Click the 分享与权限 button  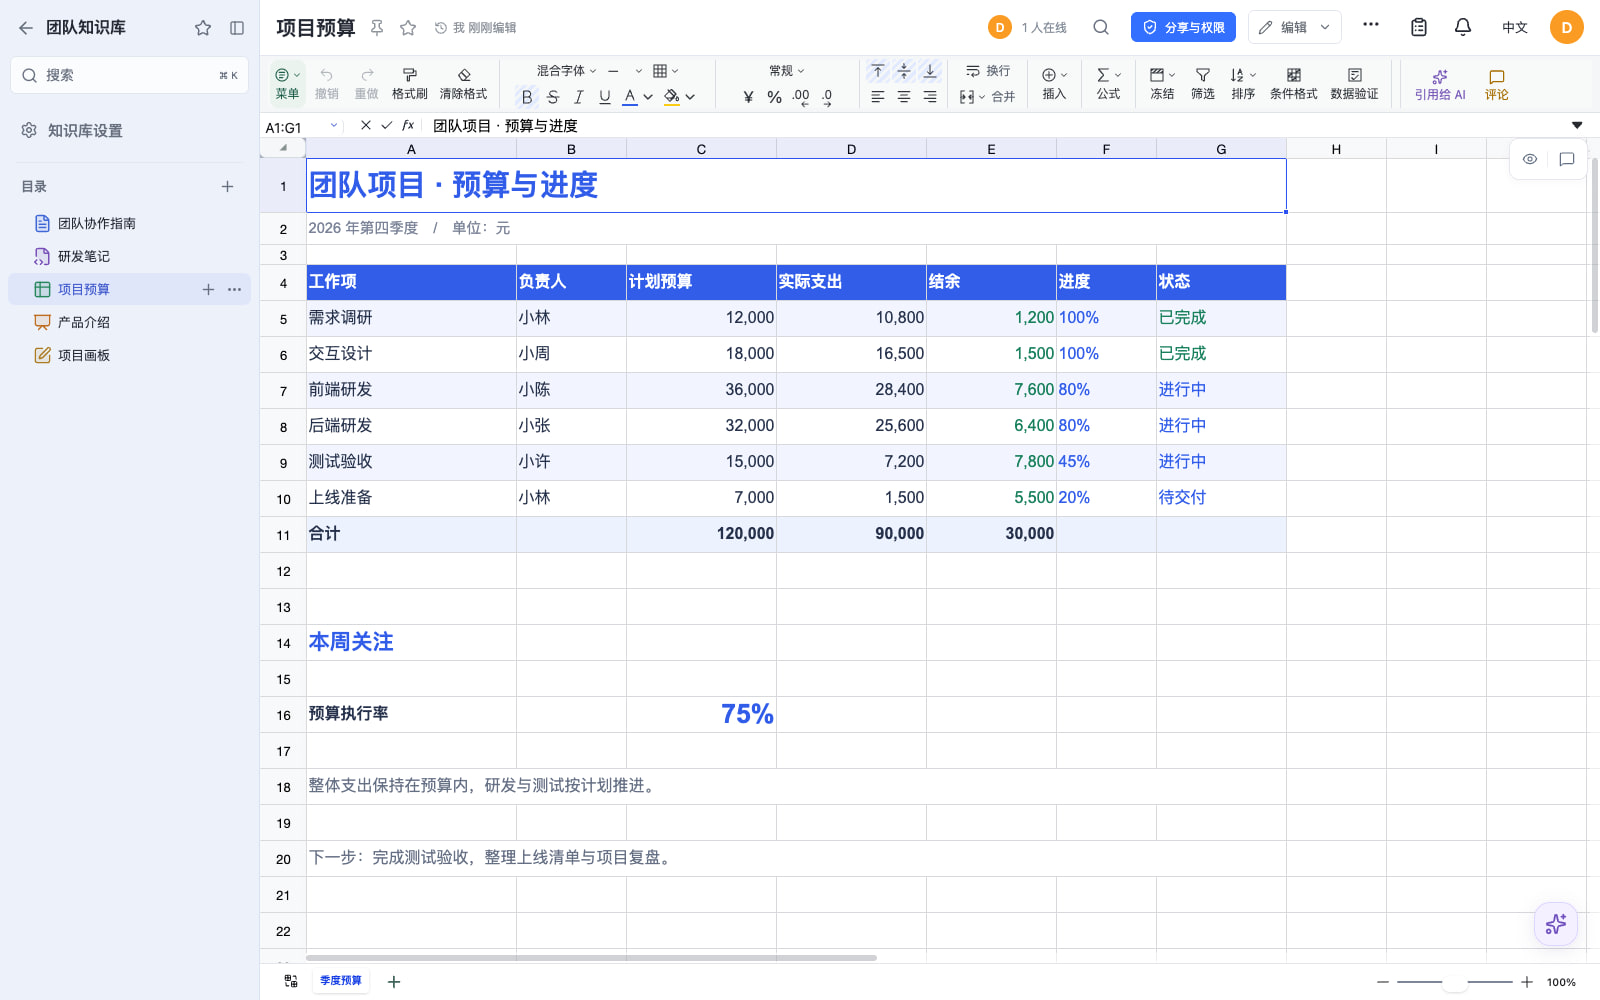[x=1183, y=27]
